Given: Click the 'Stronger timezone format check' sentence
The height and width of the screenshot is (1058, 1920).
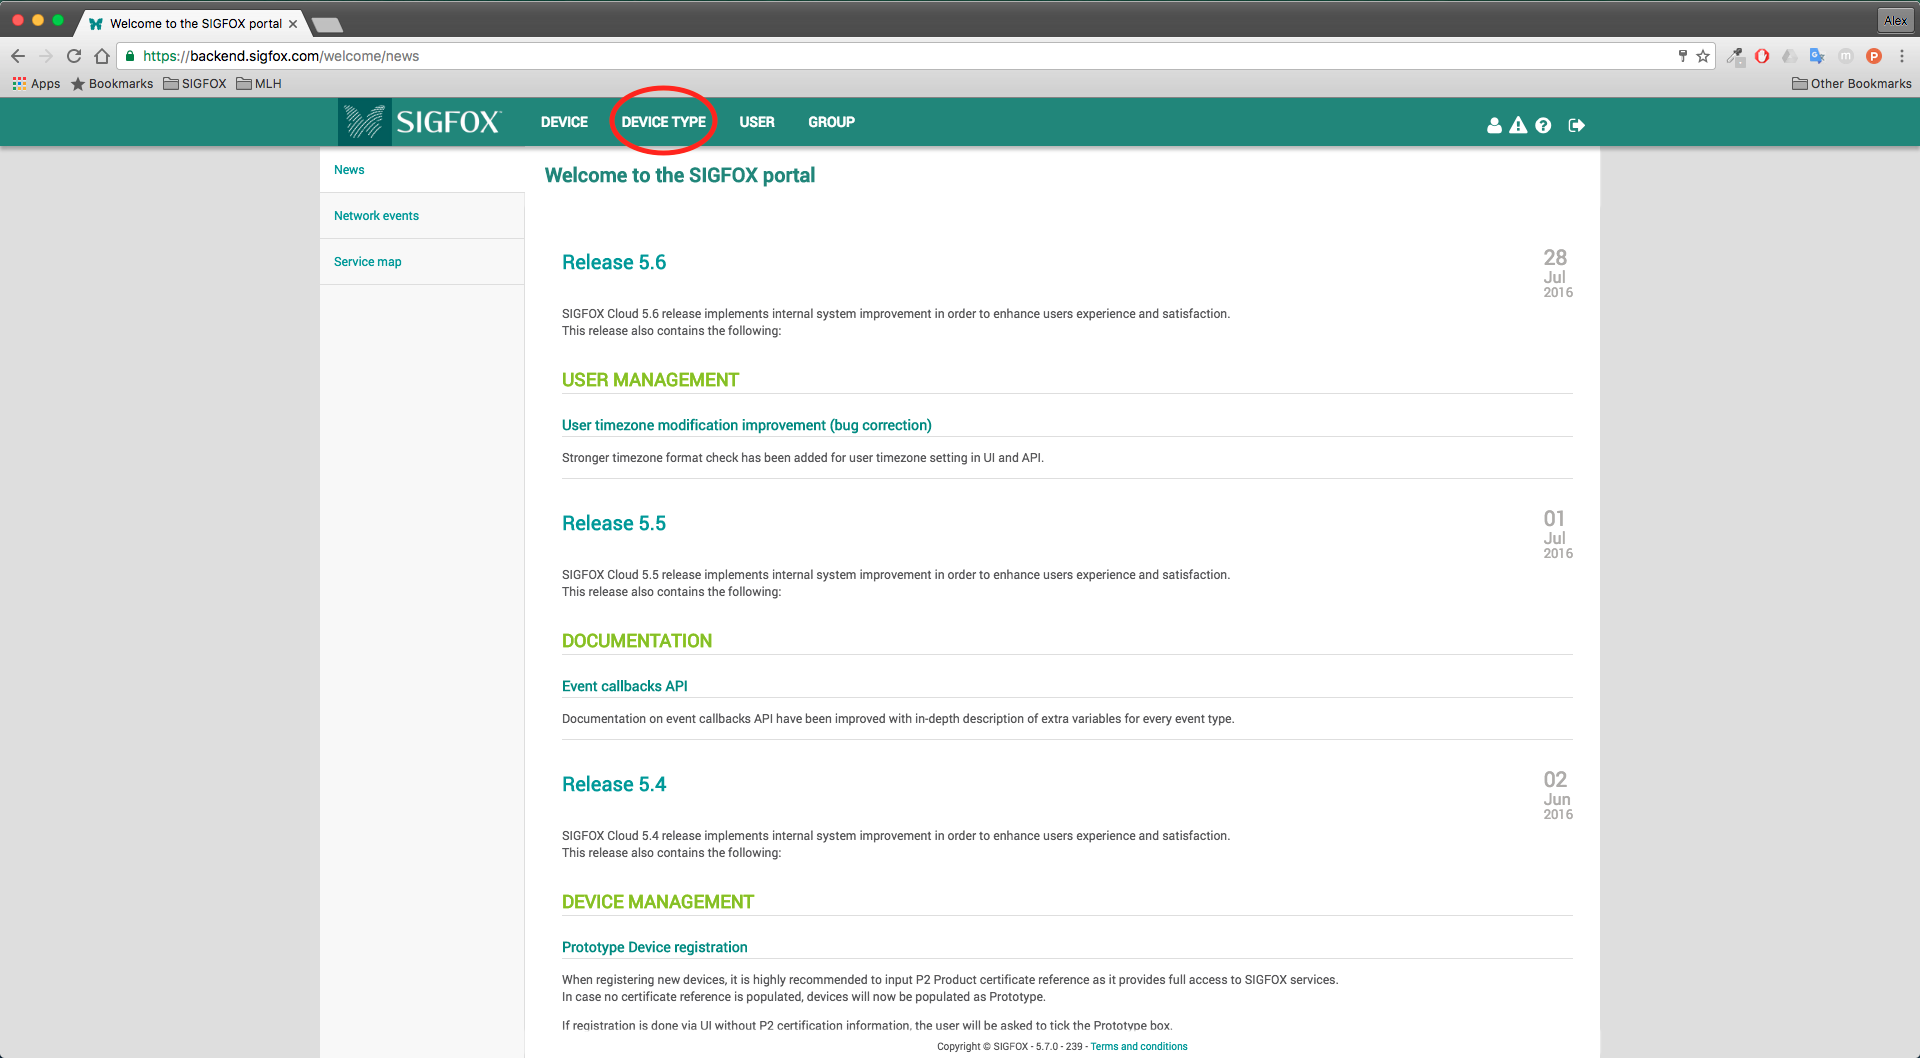Looking at the screenshot, I should pyautogui.click(x=803, y=458).
